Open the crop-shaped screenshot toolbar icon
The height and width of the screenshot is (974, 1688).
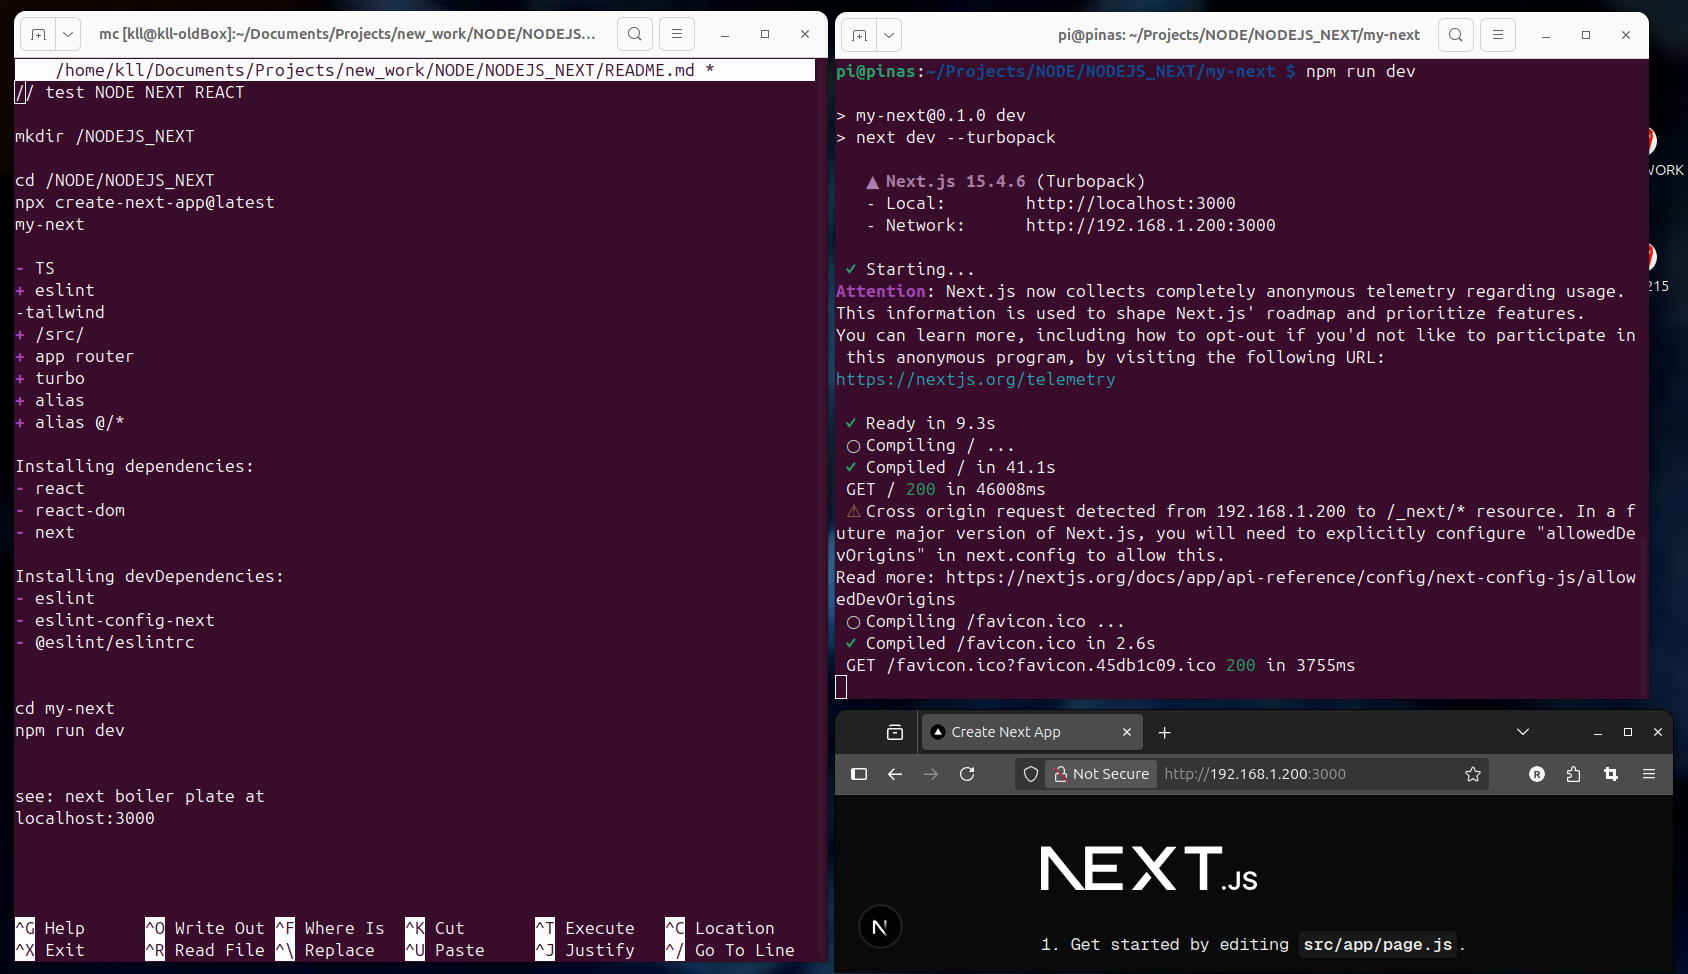pyautogui.click(x=1611, y=774)
